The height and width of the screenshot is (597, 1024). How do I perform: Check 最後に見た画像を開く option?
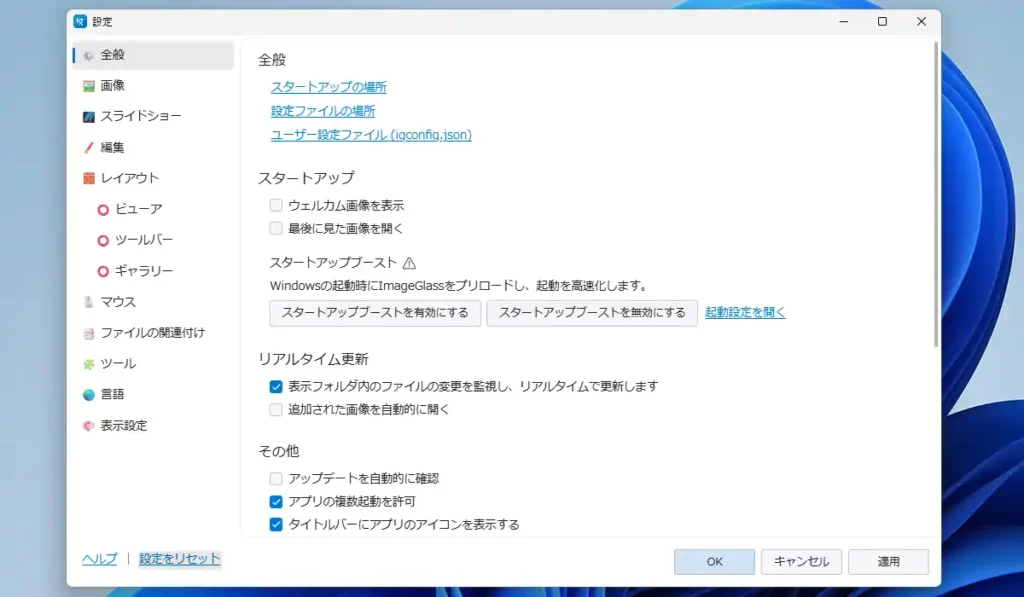pyautogui.click(x=276, y=228)
